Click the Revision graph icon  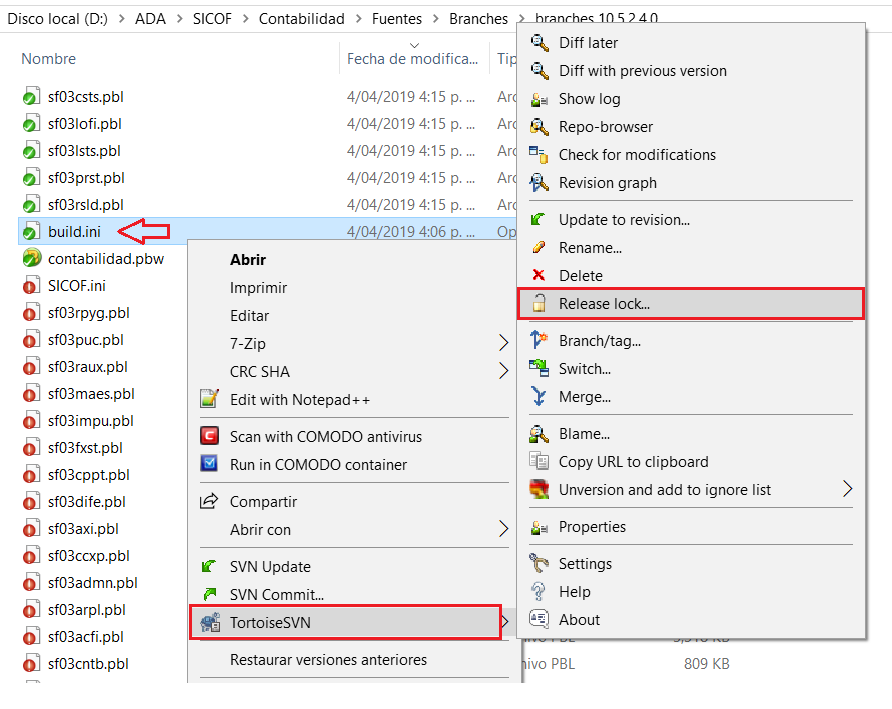[540, 183]
